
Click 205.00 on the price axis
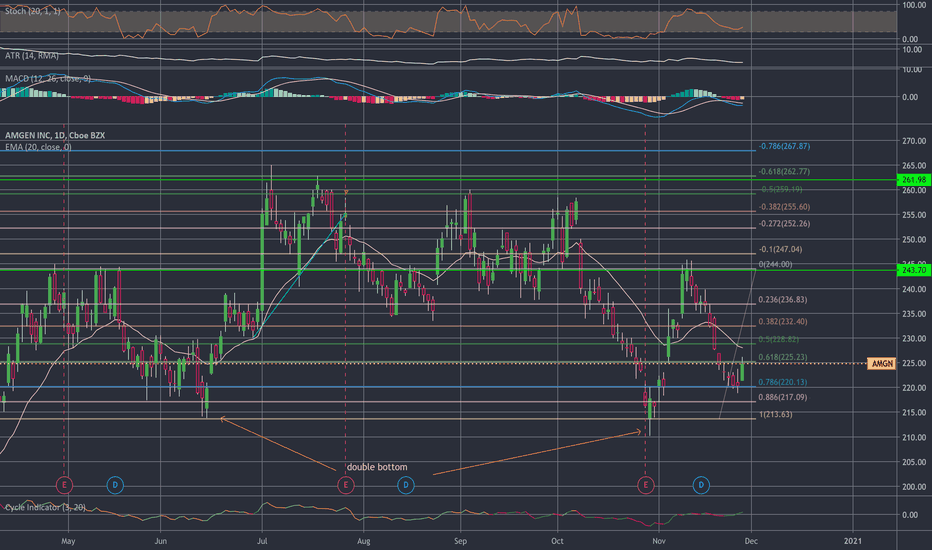click(x=914, y=462)
